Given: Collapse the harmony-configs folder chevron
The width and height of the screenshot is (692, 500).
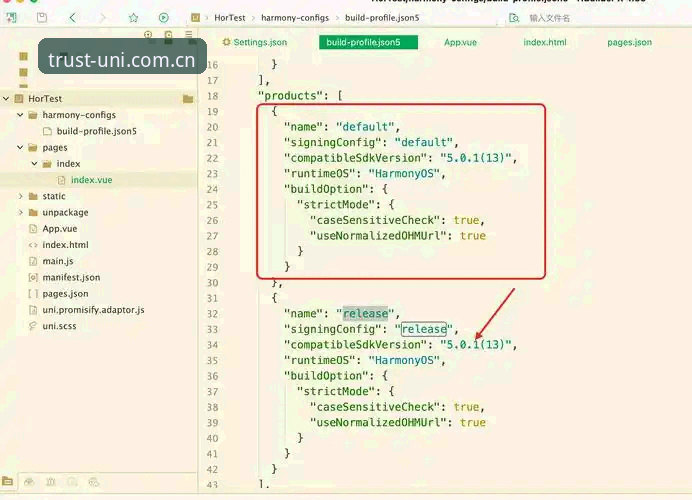Looking at the screenshot, I should tap(20, 115).
